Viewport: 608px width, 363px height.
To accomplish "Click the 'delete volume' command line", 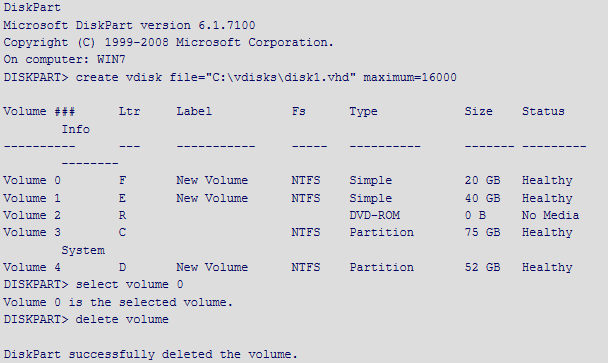I will click(86, 319).
